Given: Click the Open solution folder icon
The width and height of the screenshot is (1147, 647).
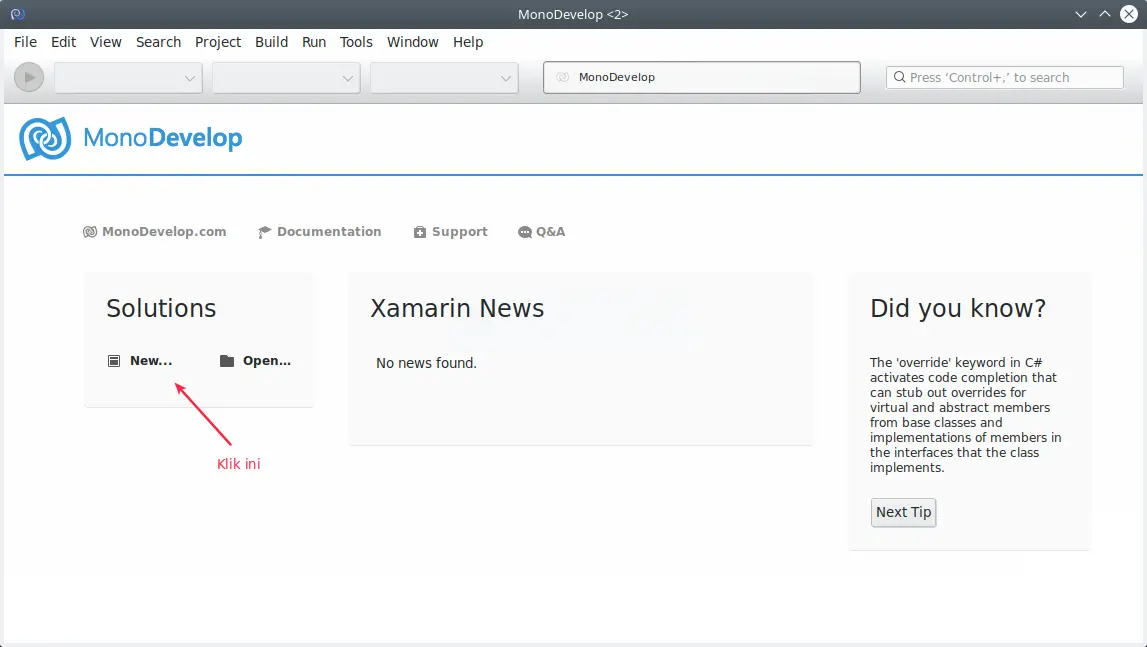Looking at the screenshot, I should coord(225,360).
